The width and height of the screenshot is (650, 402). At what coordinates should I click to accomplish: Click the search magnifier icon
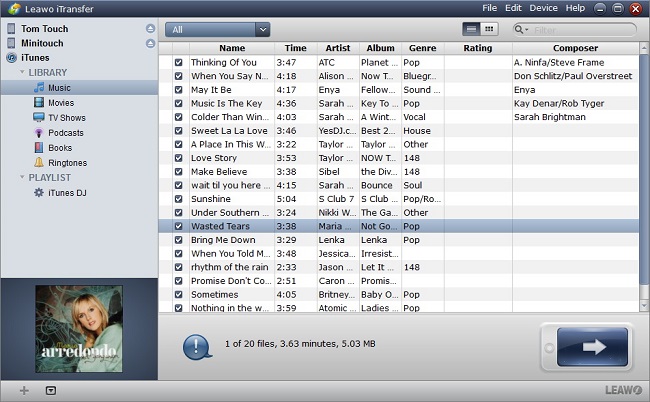click(519, 29)
